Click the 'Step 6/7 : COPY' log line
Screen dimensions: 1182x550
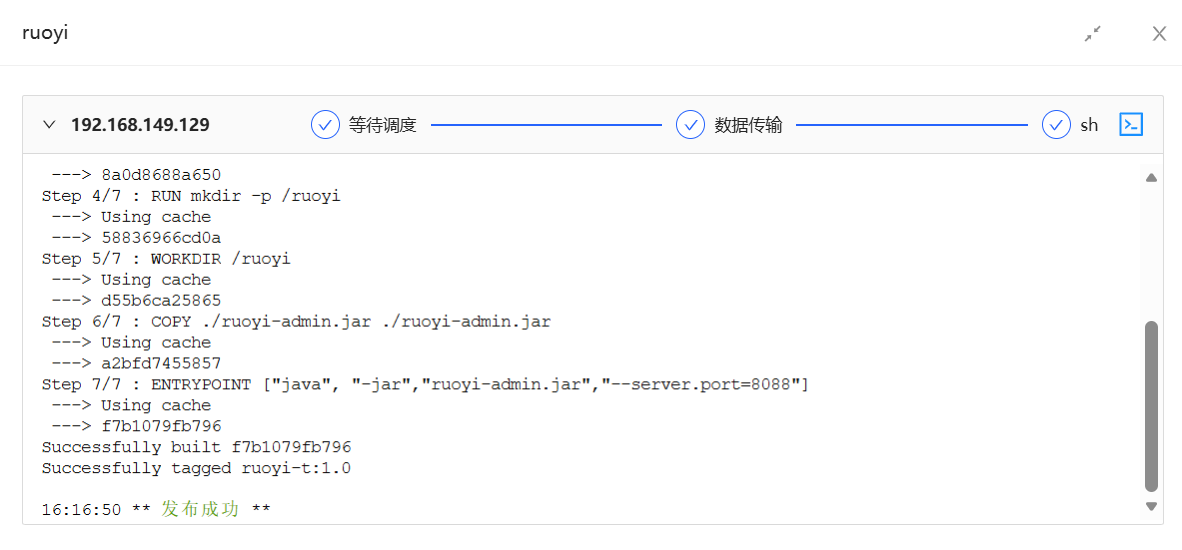click(296, 322)
